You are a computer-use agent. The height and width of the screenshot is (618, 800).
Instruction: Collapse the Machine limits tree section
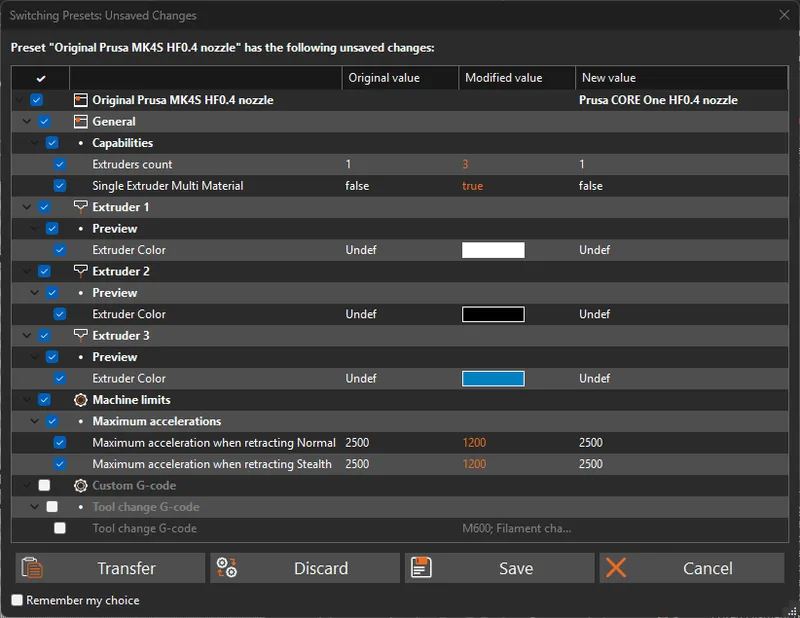coord(26,400)
